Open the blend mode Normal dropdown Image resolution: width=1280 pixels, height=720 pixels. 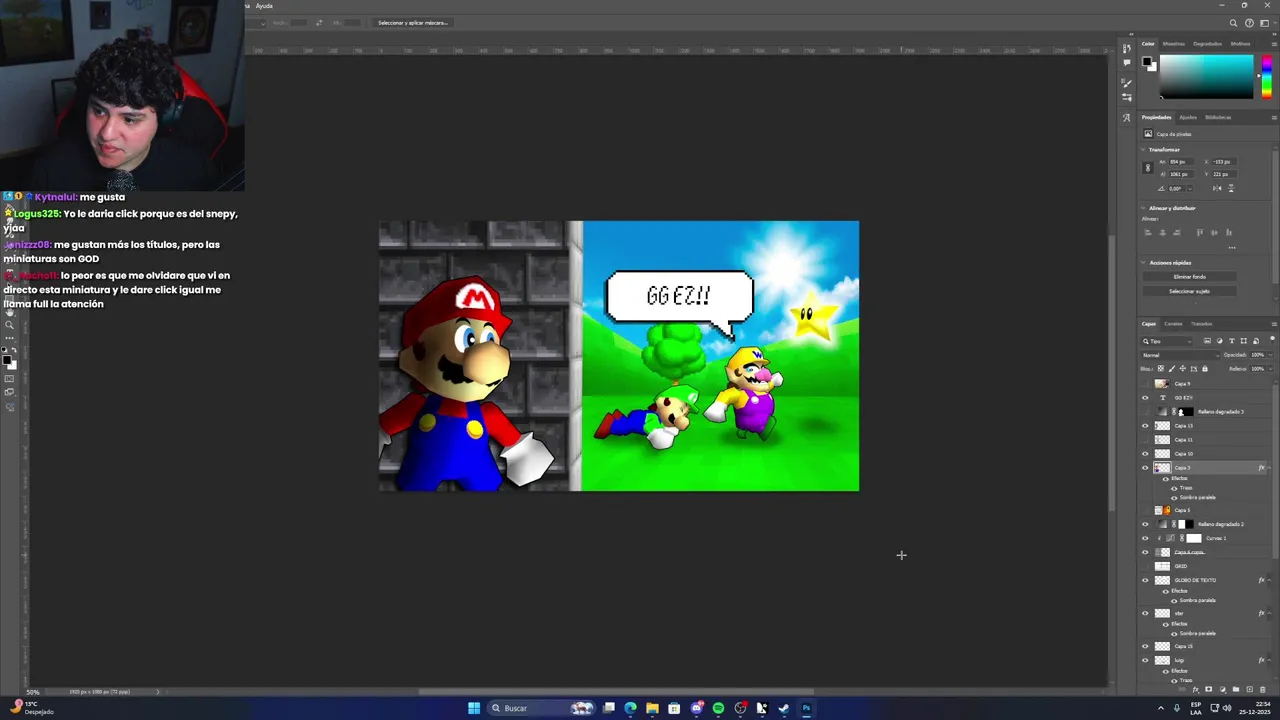(1180, 355)
